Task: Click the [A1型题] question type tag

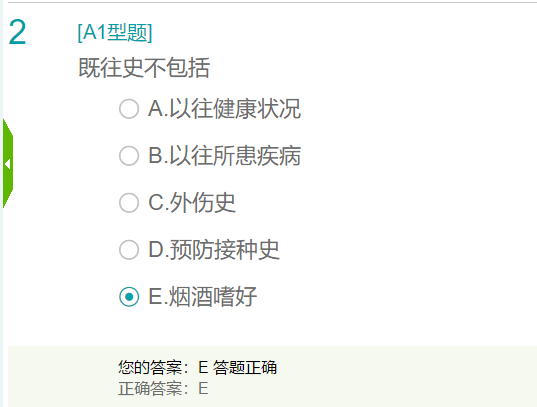Action: (115, 33)
